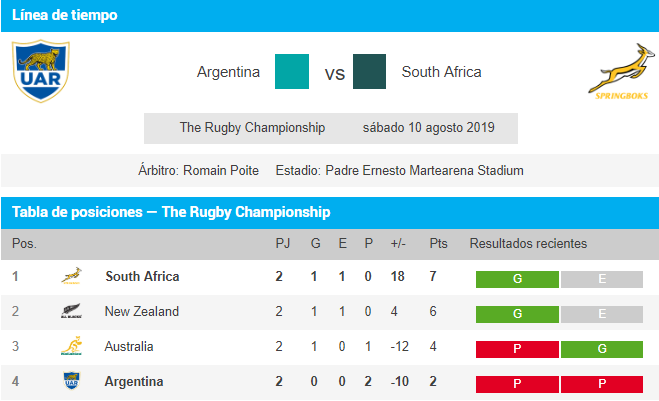The height and width of the screenshot is (401, 659).
Task: Click the Australia wallaby icon
Action: pyautogui.click(x=71, y=346)
